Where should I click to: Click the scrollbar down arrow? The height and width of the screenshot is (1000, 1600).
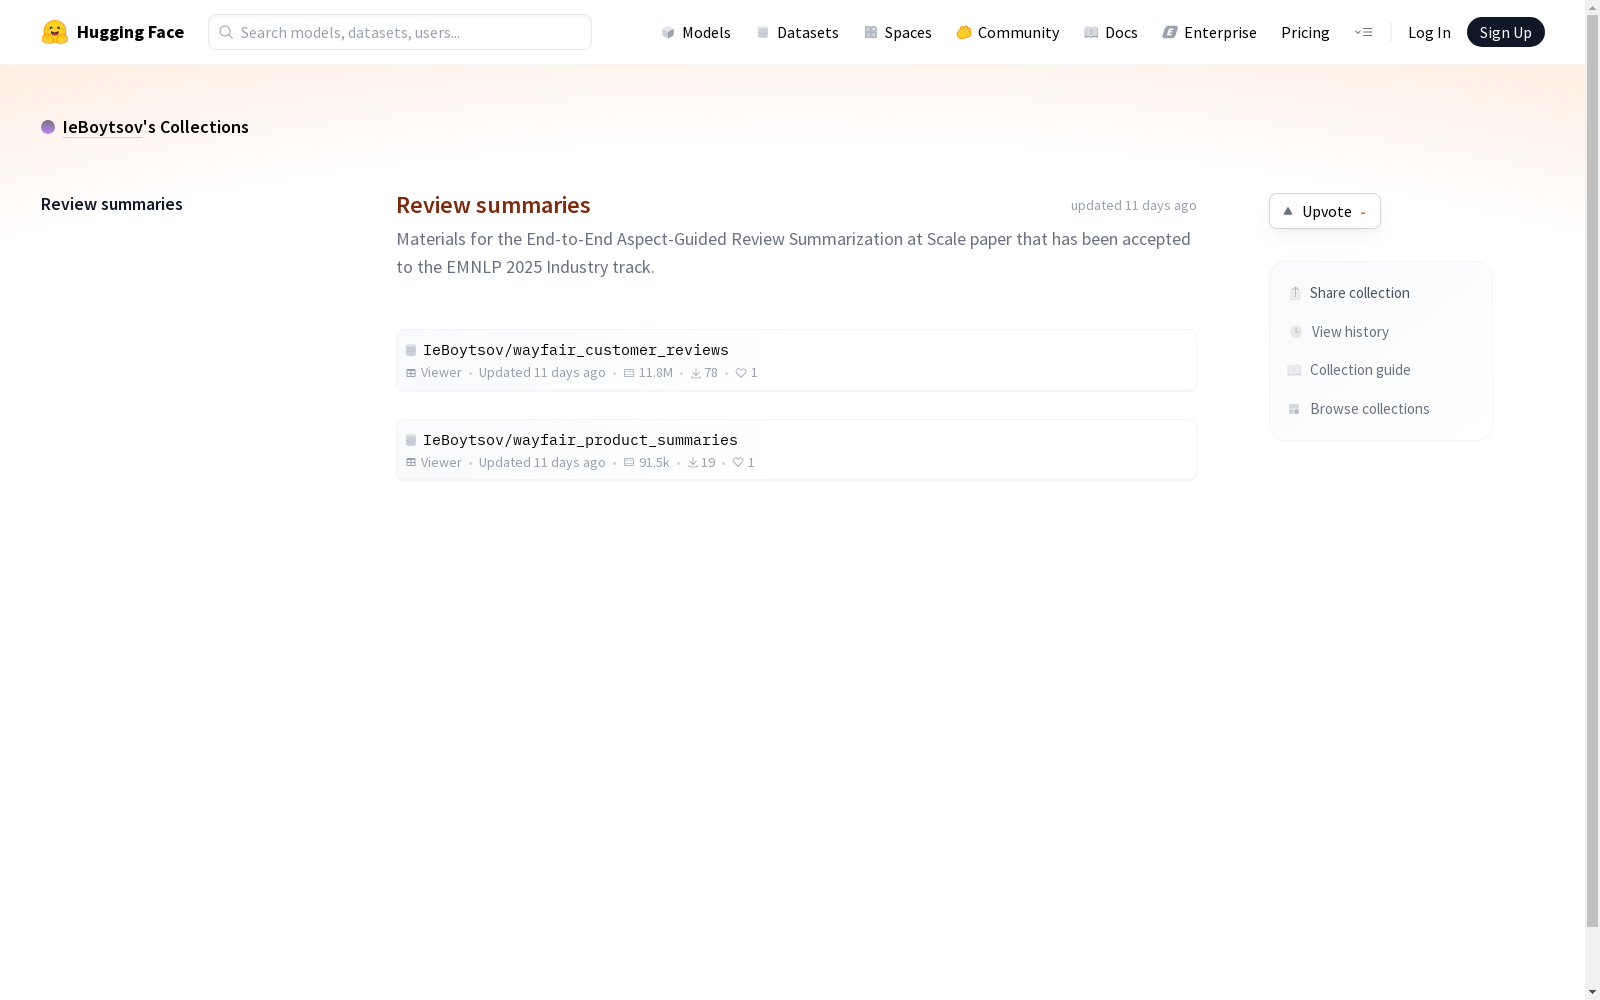[x=1592, y=992]
